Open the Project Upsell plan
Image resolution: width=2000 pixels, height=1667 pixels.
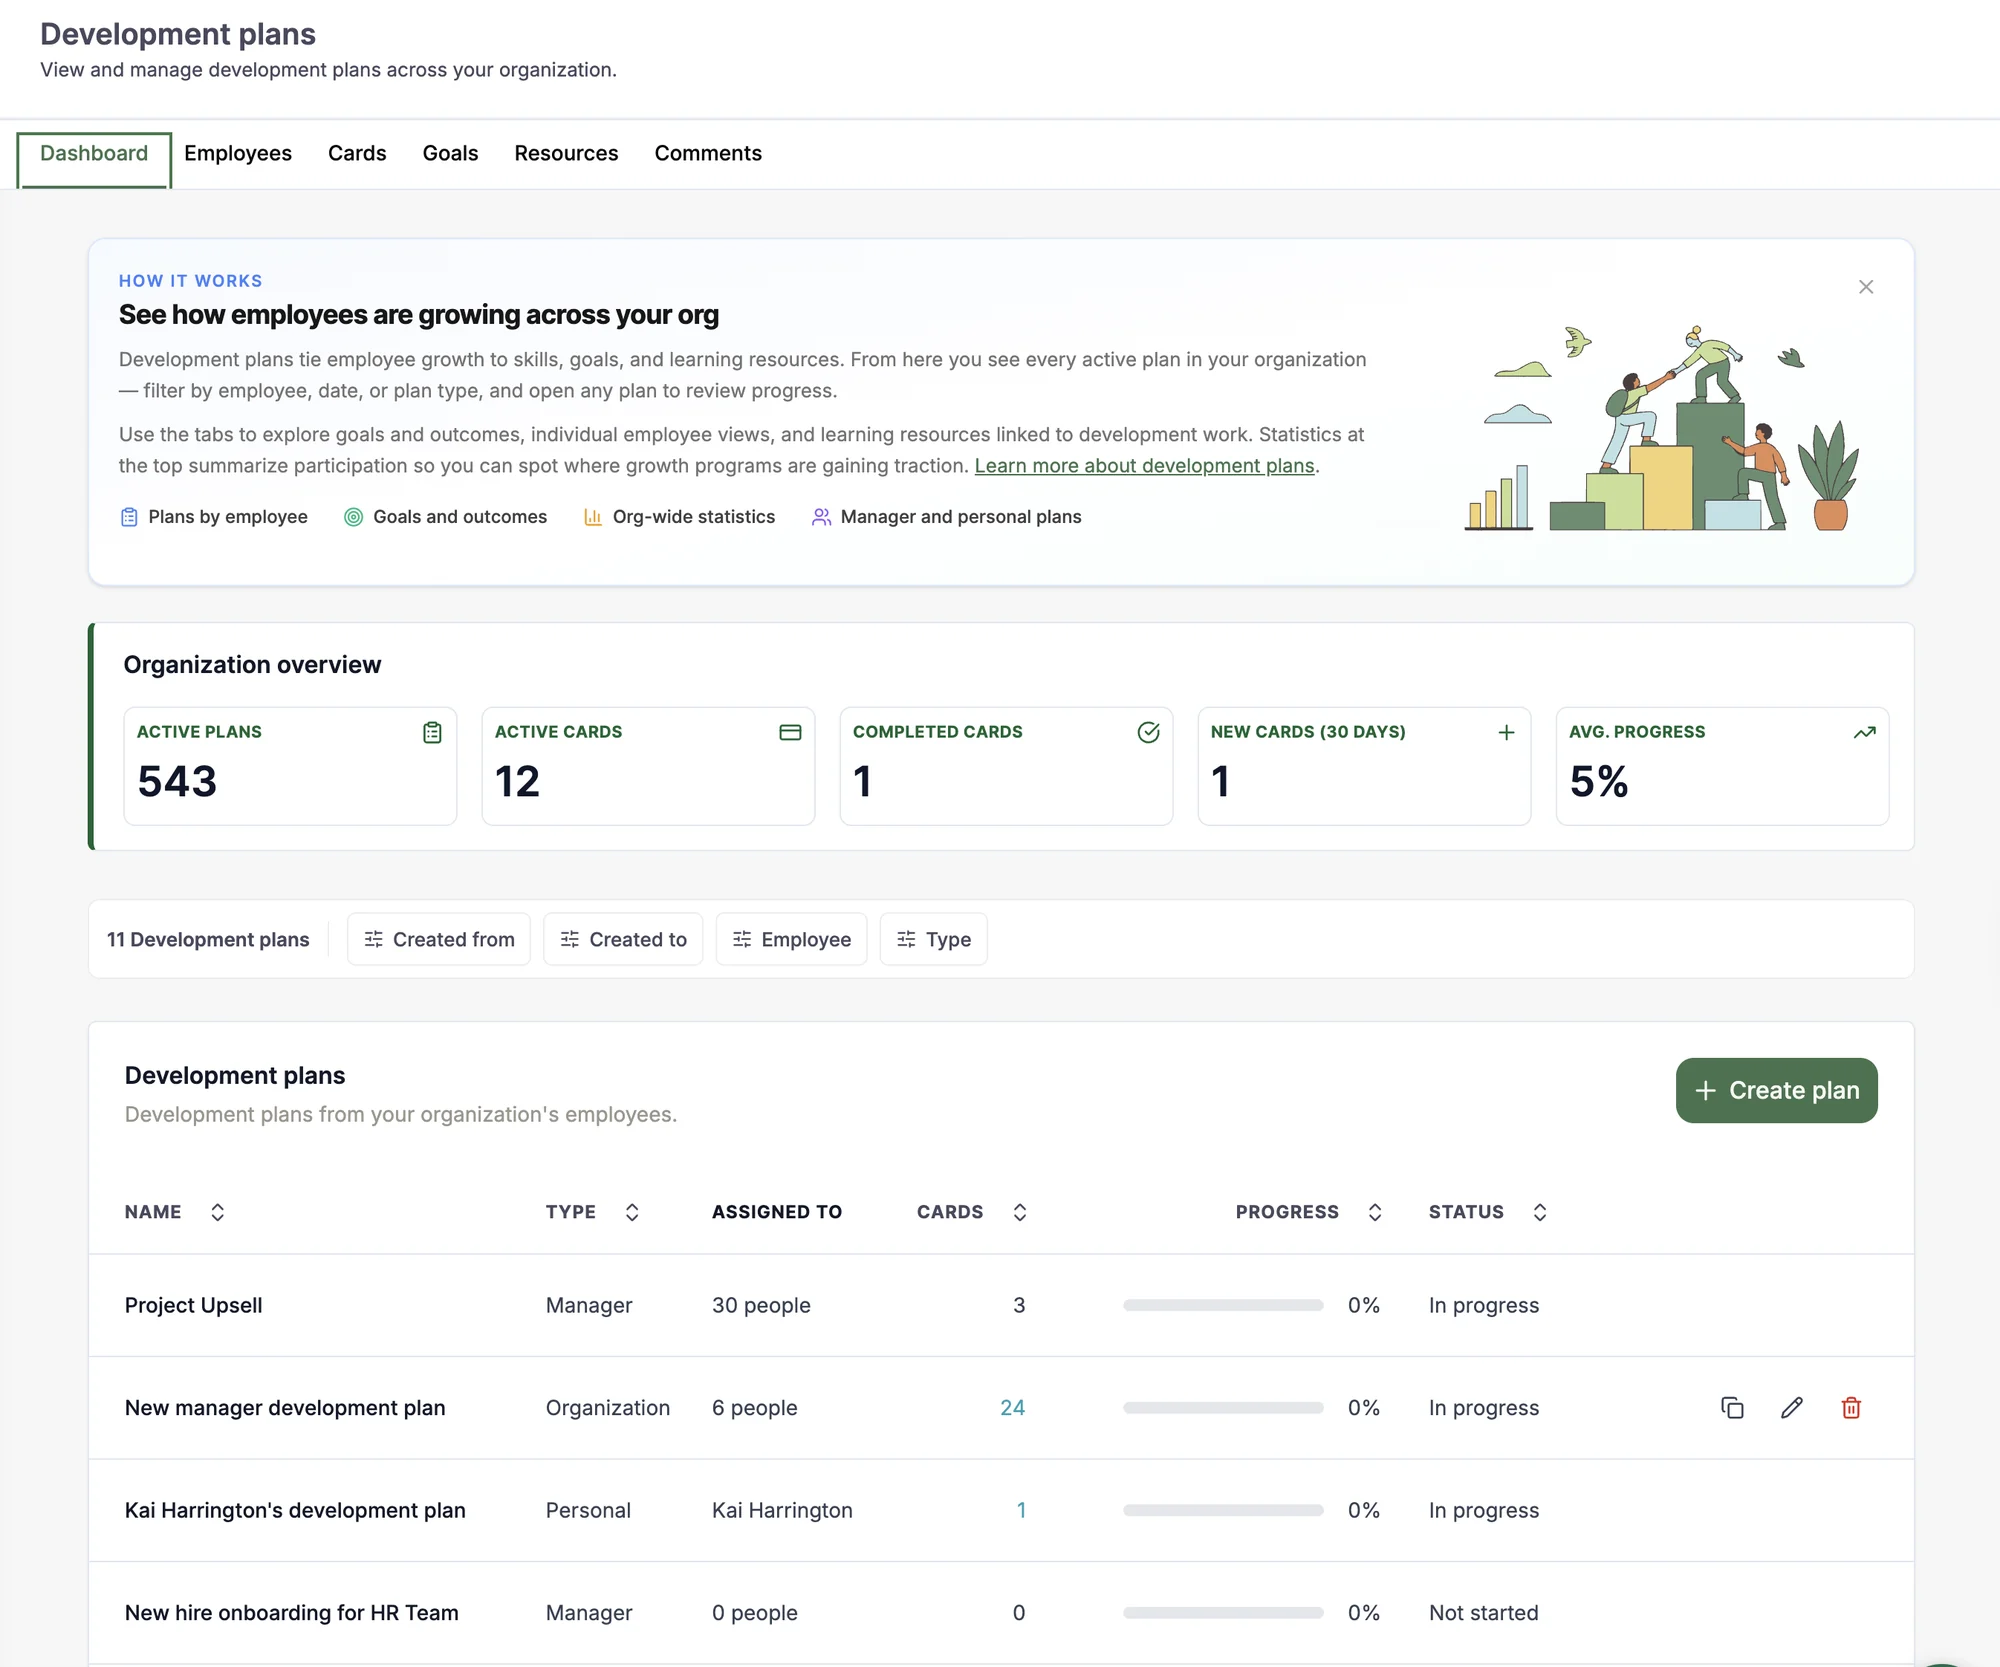(193, 1305)
